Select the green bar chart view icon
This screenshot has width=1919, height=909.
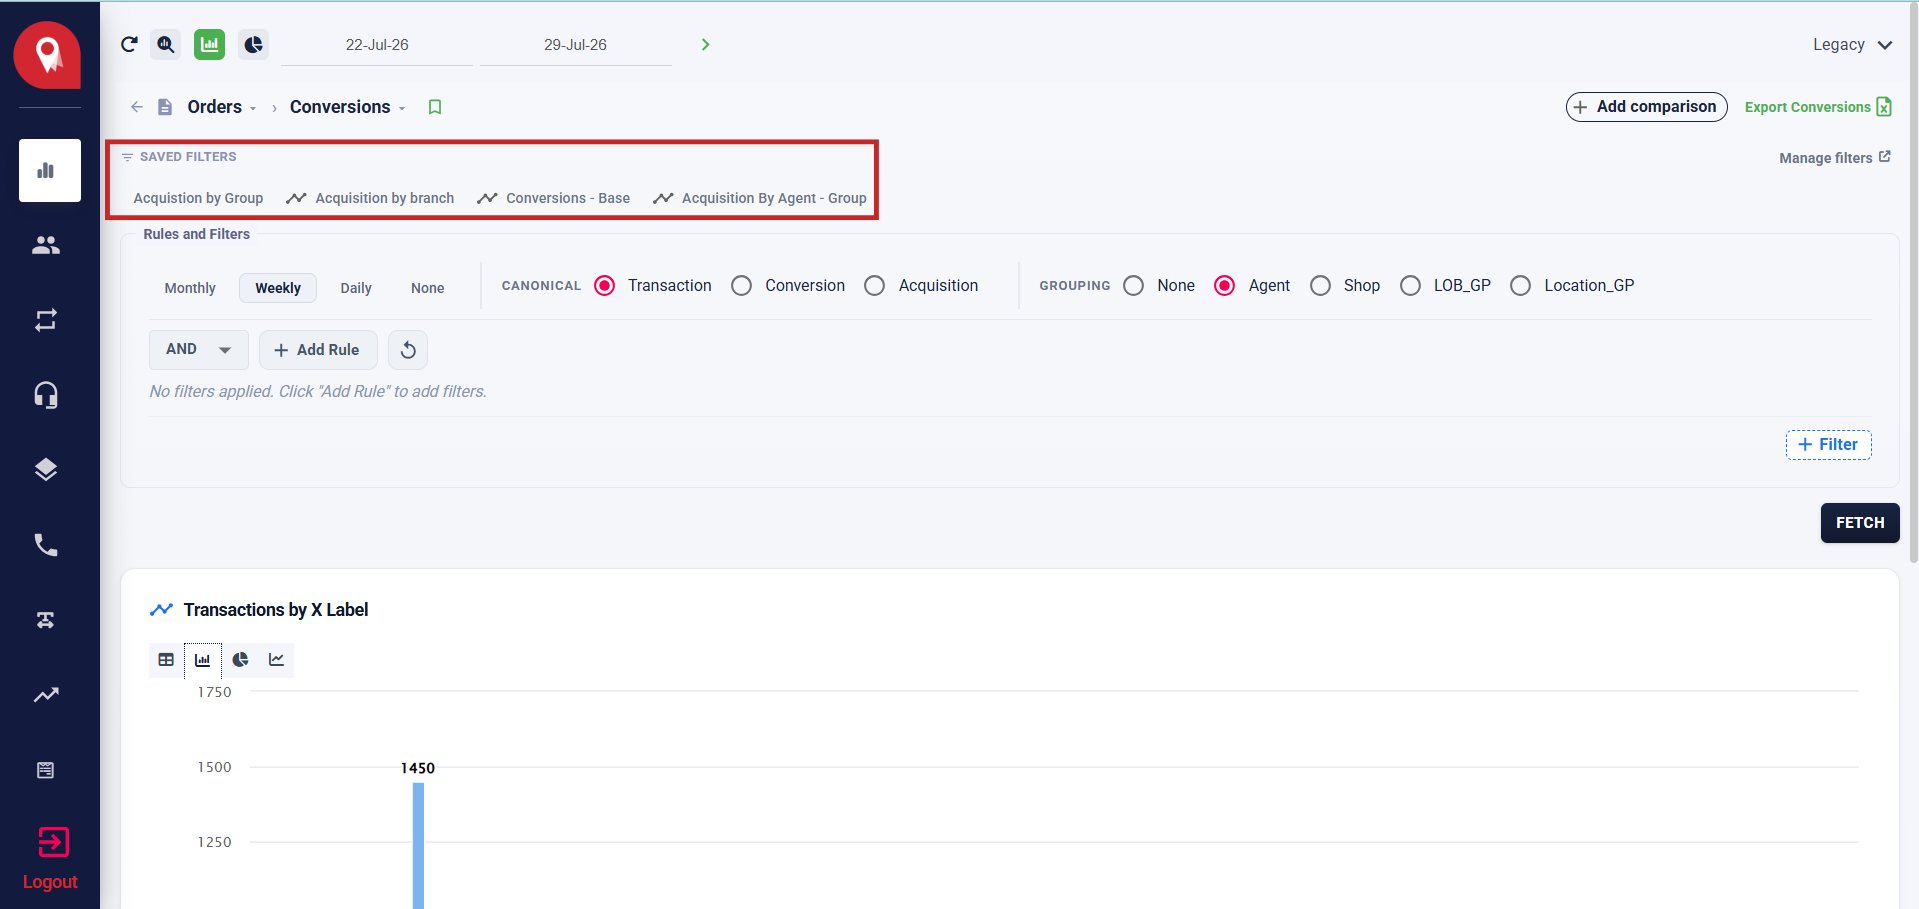tap(209, 44)
